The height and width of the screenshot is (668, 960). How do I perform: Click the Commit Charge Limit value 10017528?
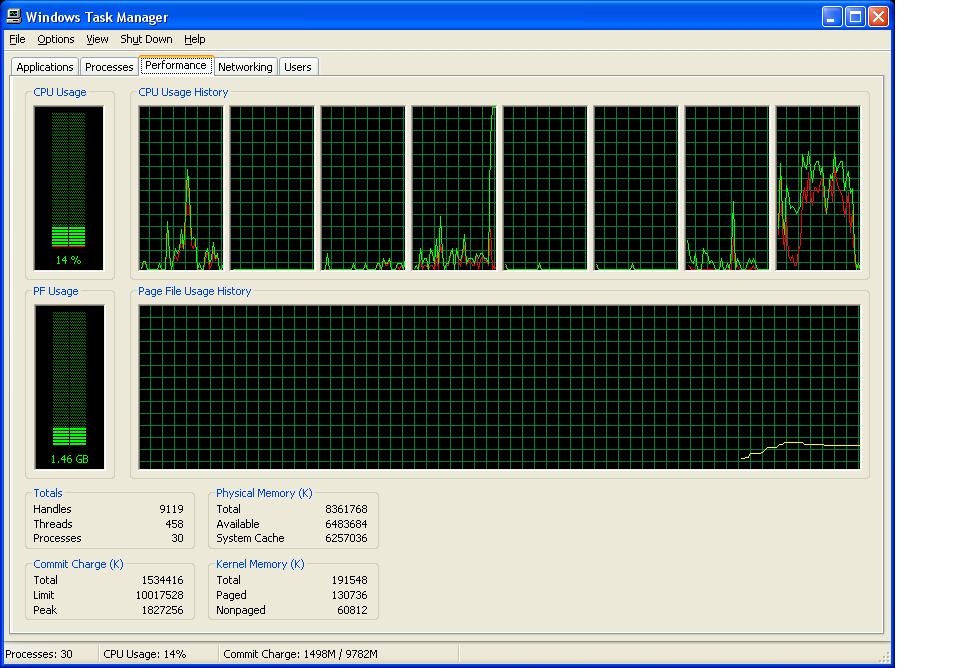point(159,595)
